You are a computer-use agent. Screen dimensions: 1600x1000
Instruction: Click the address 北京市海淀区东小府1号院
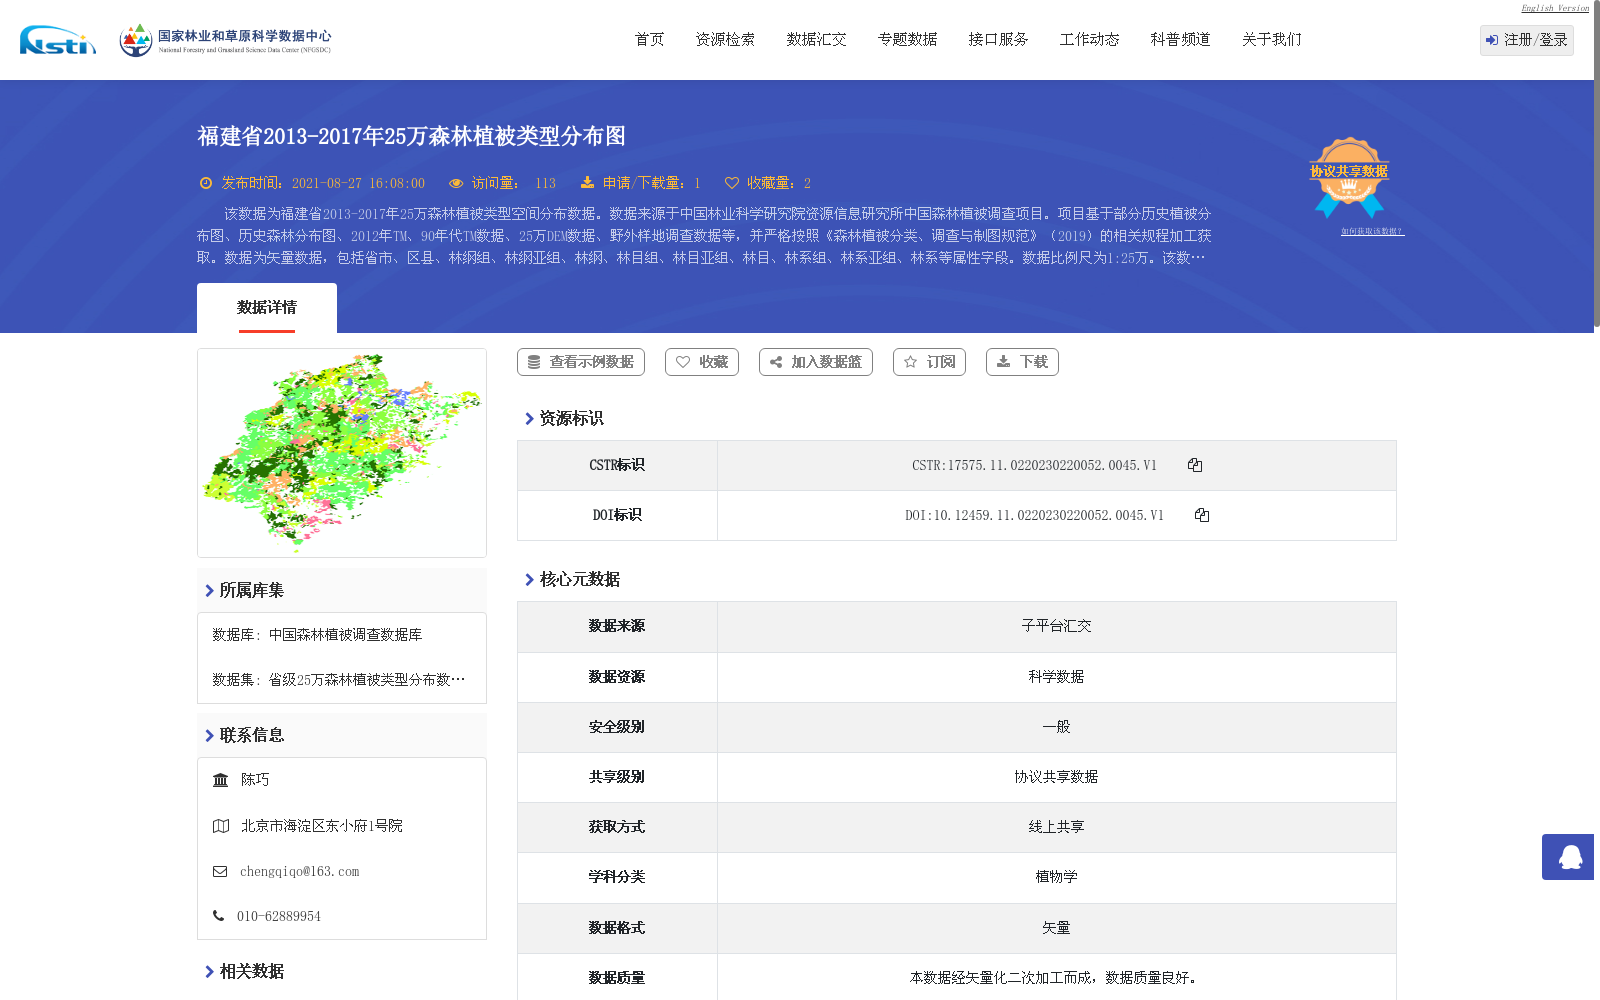click(321, 826)
